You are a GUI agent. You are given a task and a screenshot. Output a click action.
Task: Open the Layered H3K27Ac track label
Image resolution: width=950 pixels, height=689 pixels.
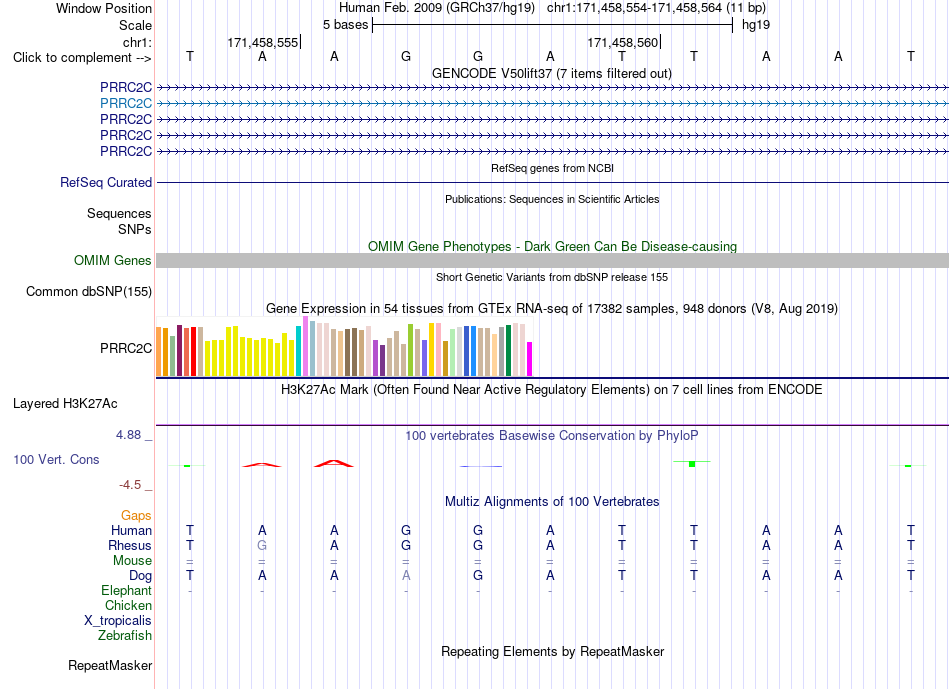65,404
